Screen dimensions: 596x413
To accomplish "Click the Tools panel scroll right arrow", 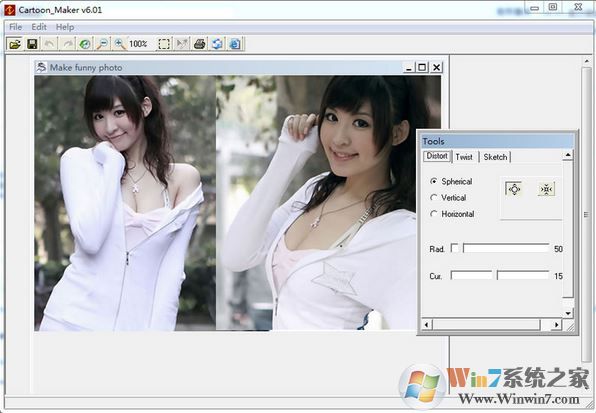I will point(556,325).
